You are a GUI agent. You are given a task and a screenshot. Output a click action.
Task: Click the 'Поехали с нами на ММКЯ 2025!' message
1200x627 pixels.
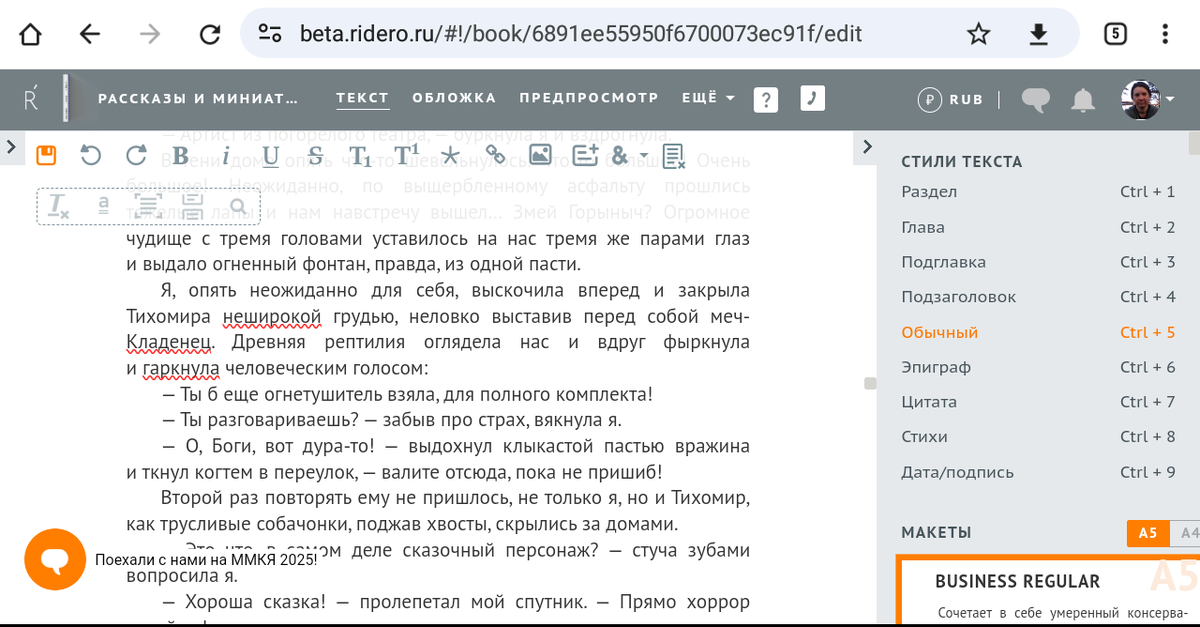[x=206, y=559]
